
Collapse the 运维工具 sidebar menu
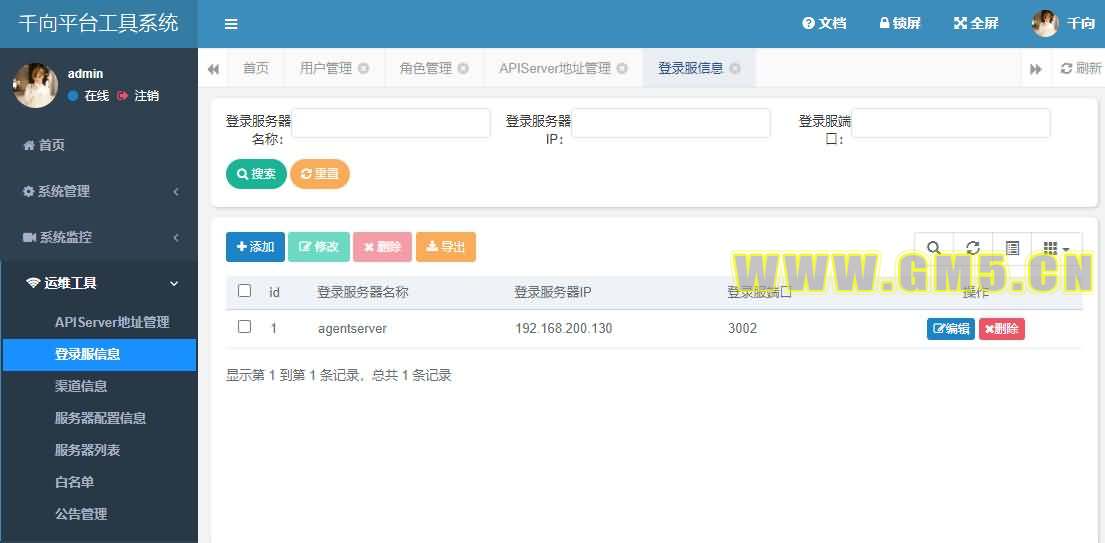[98, 283]
